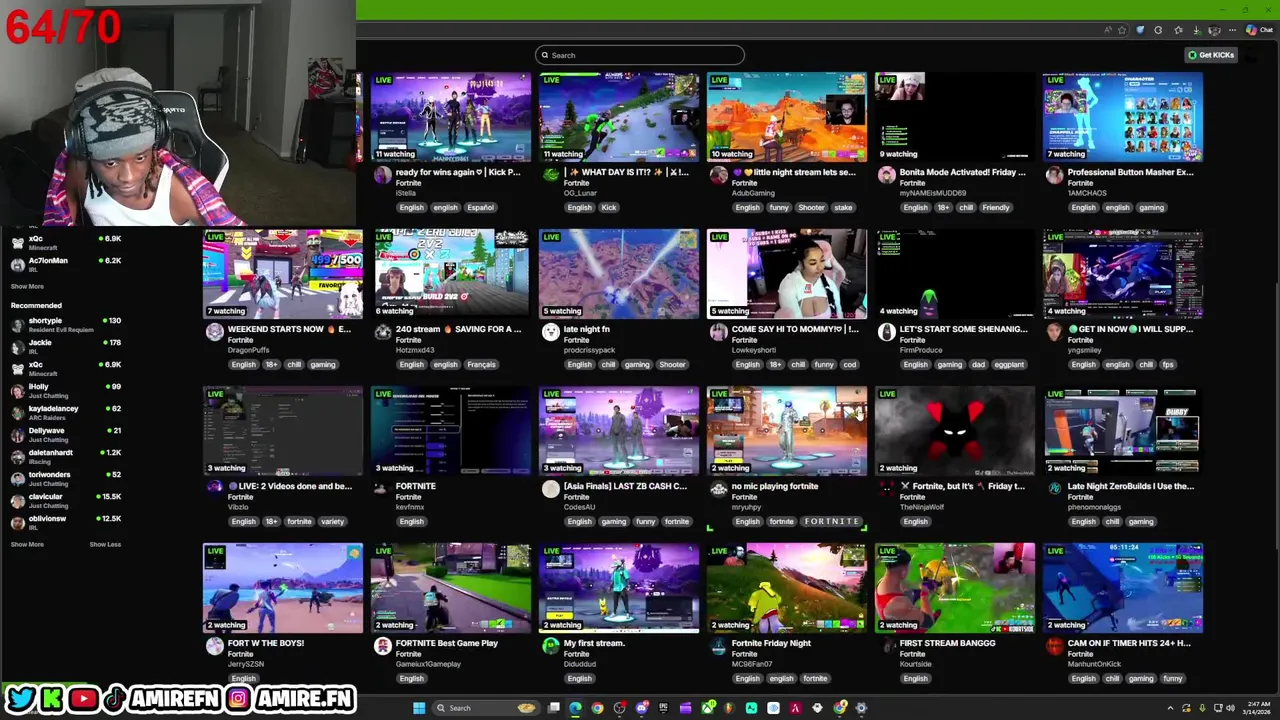Open kayladelancey channel in sidebar
Image resolution: width=1280 pixels, height=720 pixels.
(66, 412)
